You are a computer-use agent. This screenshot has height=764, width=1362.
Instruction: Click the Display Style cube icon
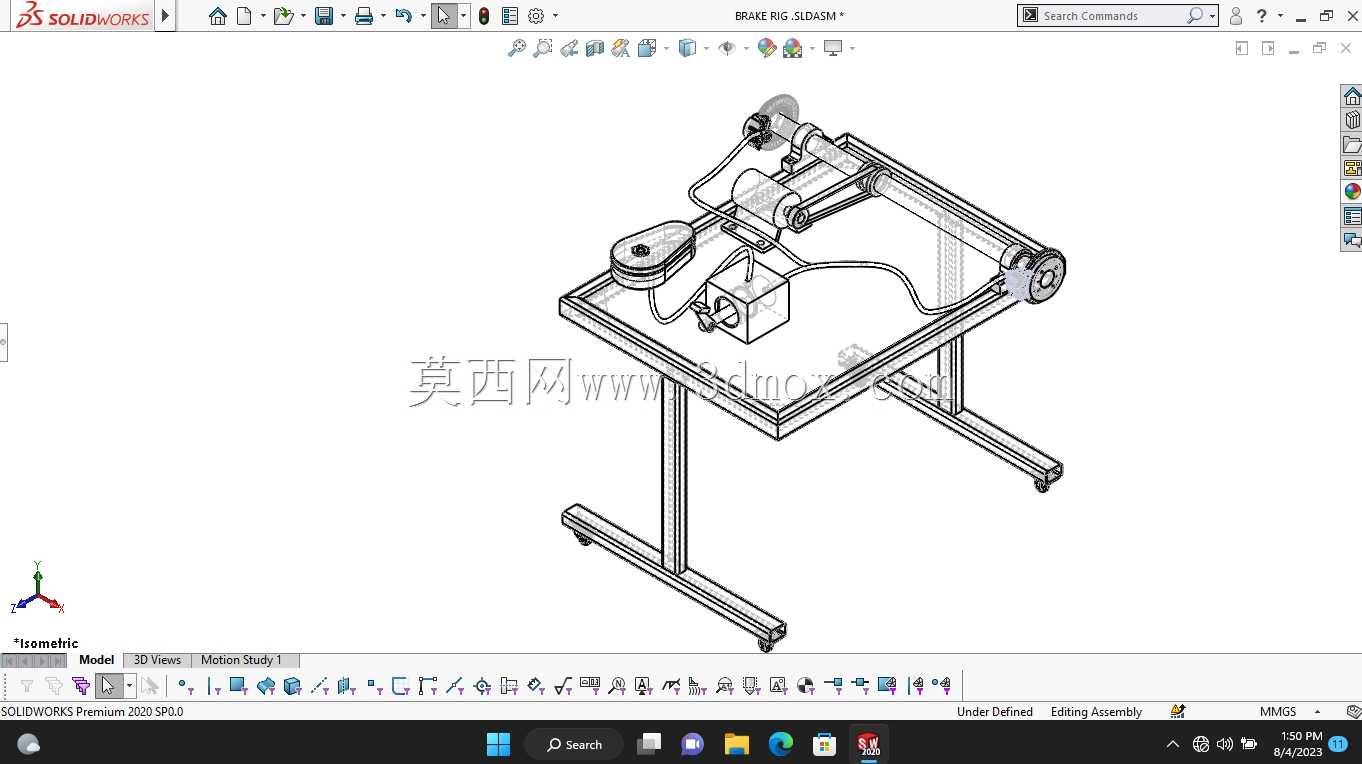687,48
